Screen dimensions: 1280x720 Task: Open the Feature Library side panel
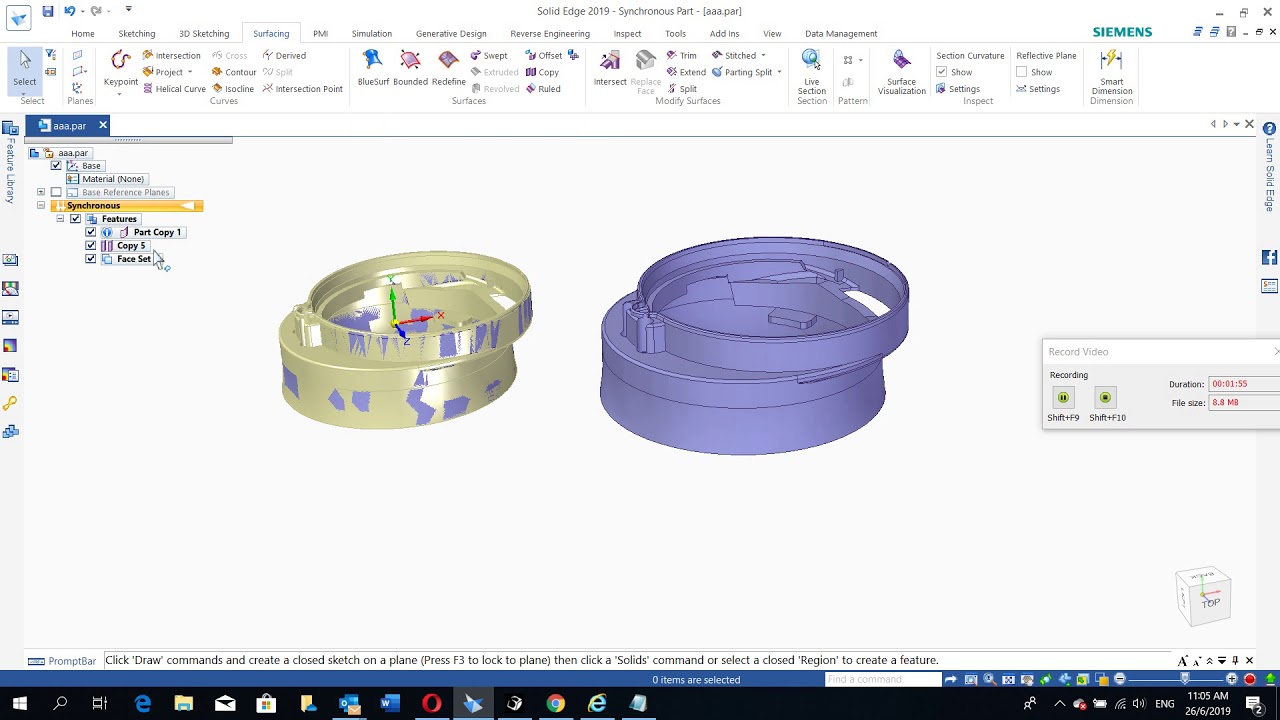click(10, 163)
